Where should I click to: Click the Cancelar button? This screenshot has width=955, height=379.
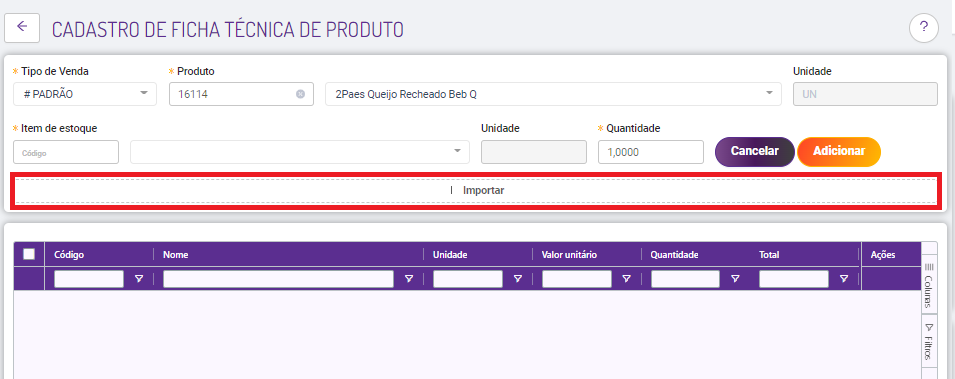coord(755,152)
